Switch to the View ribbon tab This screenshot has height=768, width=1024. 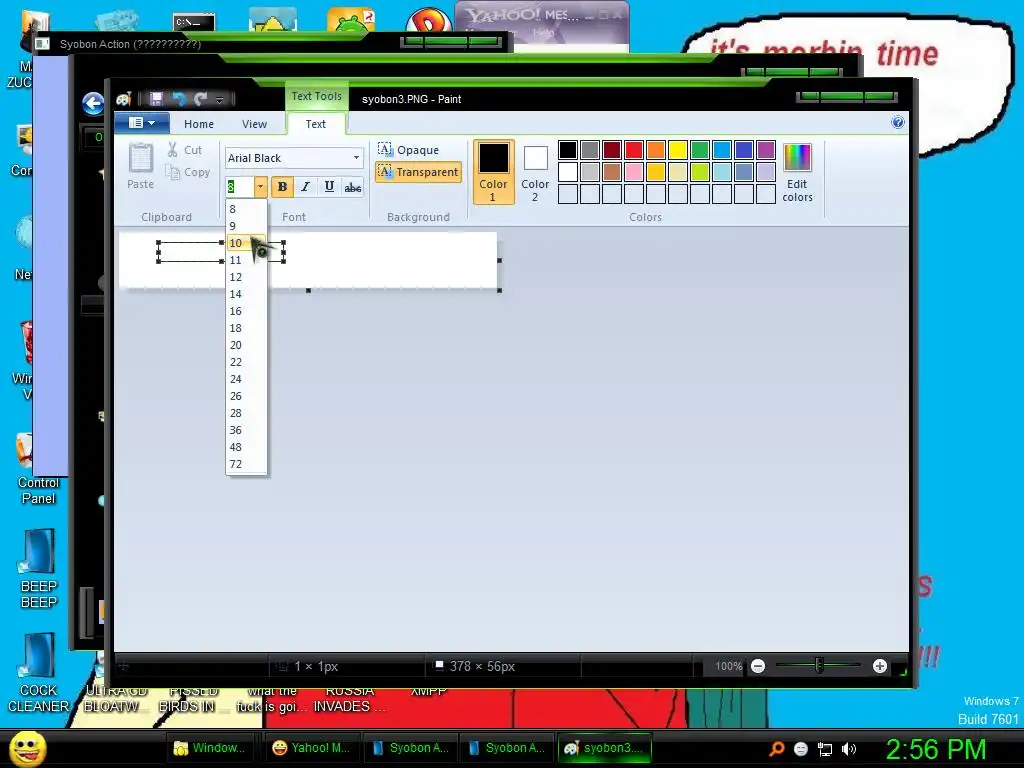(254, 123)
